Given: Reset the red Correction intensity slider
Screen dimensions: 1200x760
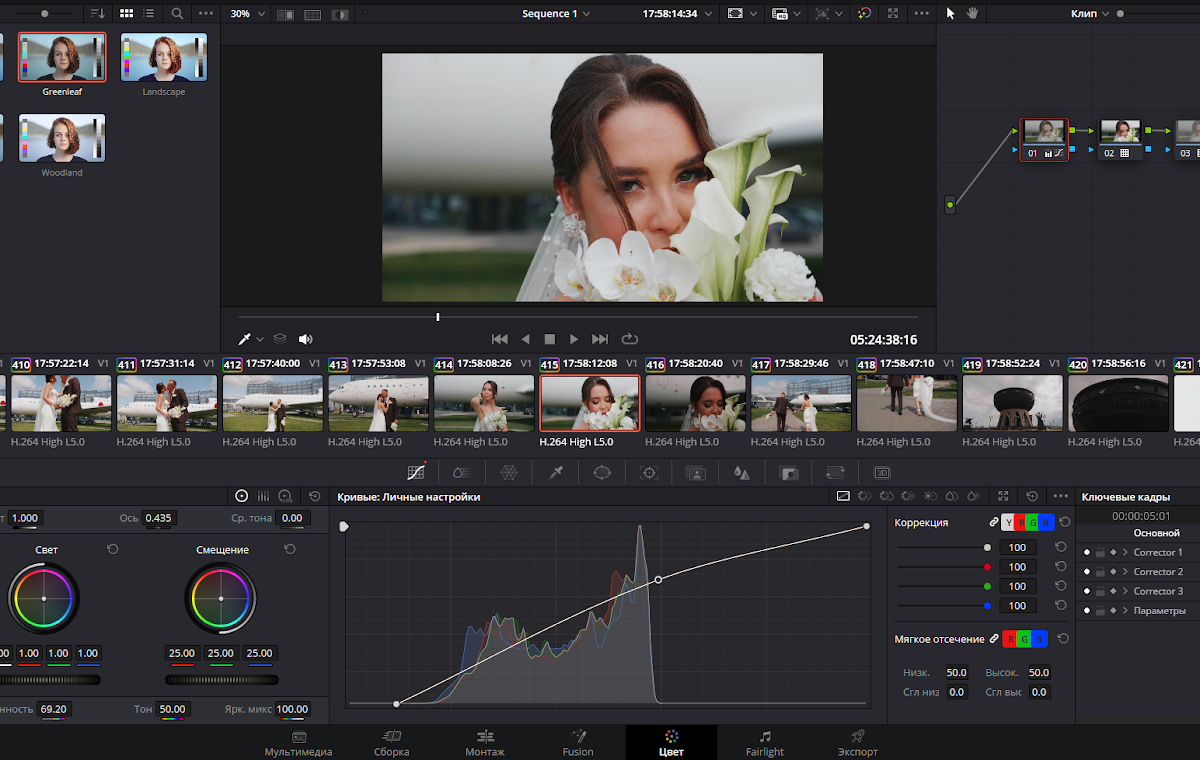Looking at the screenshot, I should [x=1061, y=567].
